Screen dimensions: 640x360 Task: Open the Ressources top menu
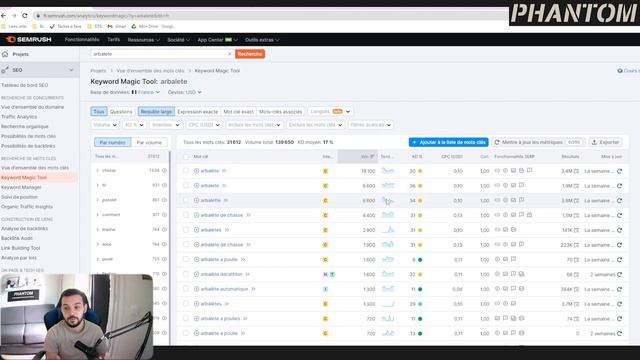(144, 40)
